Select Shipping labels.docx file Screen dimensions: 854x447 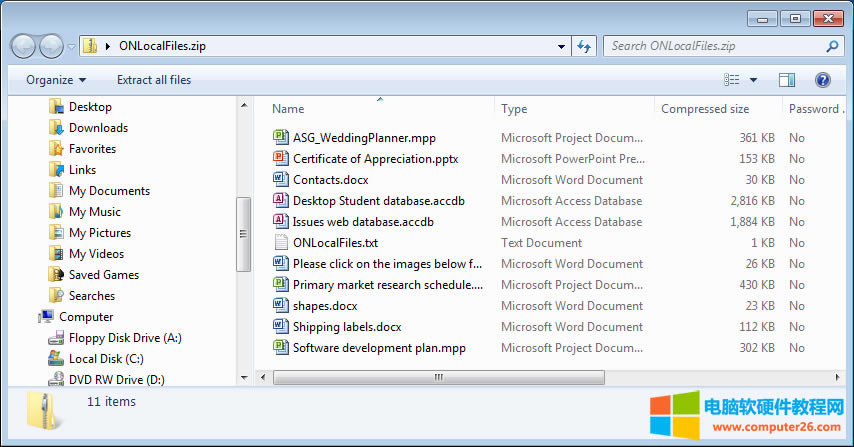pos(347,327)
